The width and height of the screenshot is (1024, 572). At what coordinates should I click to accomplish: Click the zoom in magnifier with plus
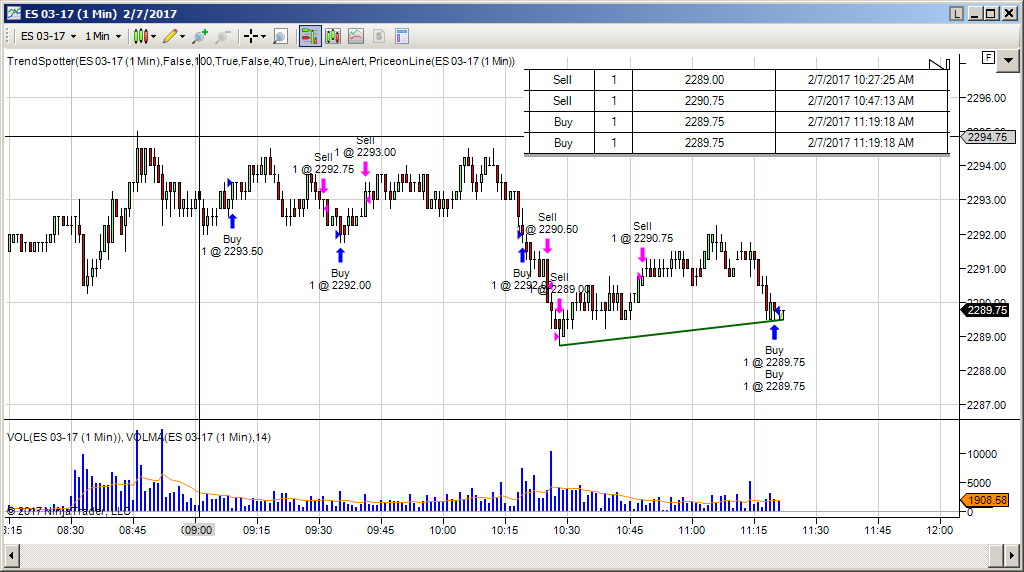click(200, 37)
